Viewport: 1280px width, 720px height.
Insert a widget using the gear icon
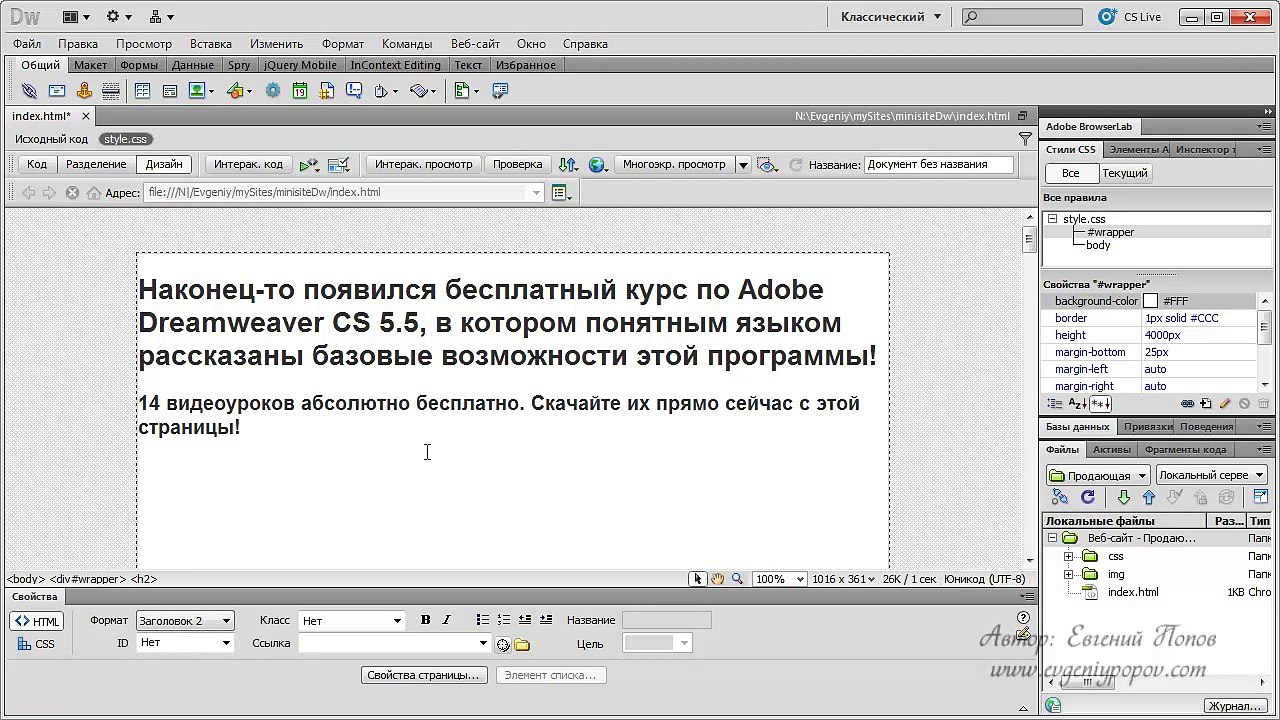(x=272, y=91)
